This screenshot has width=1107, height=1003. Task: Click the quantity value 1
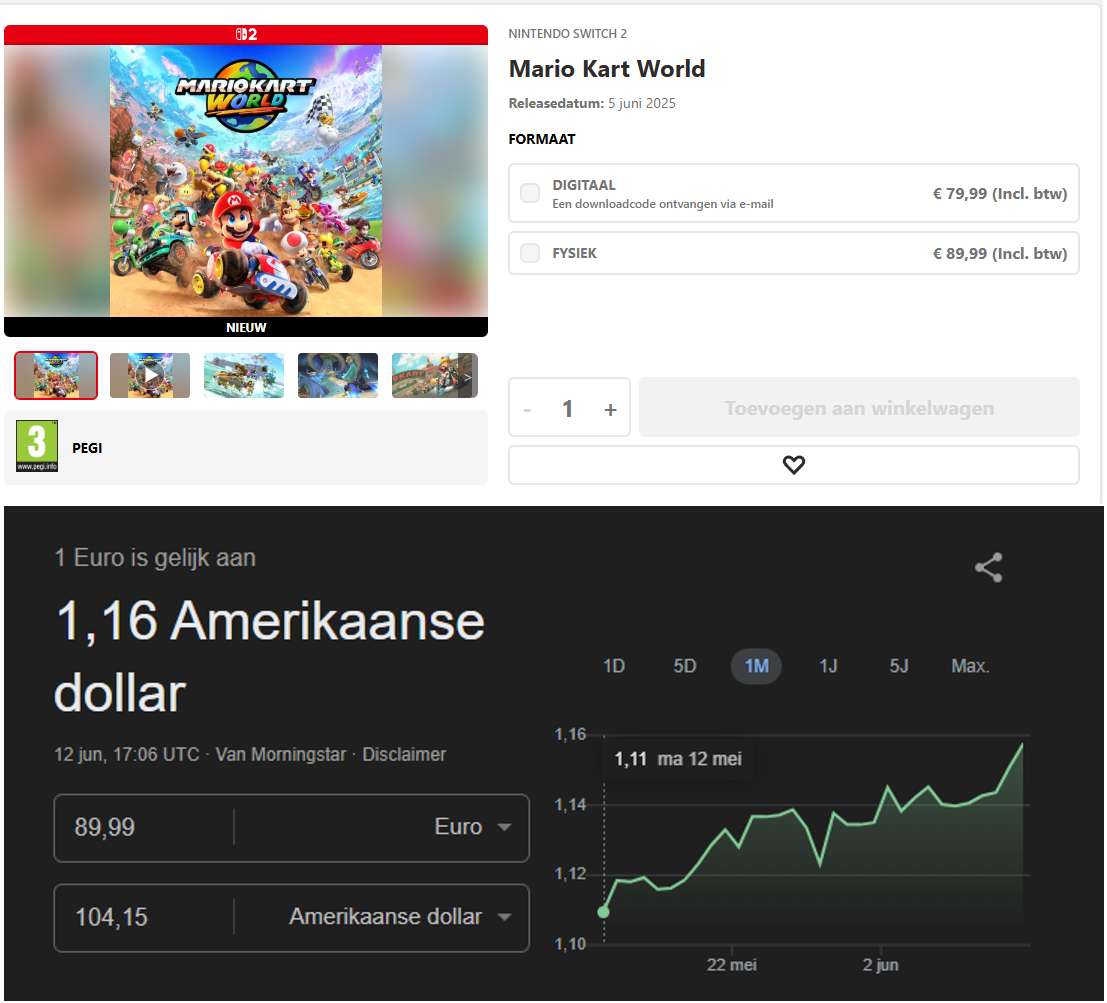coord(567,409)
